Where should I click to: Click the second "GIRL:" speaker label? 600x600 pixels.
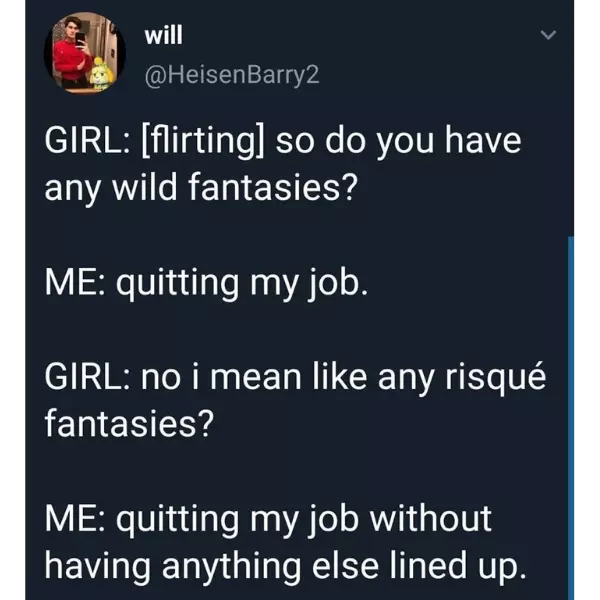[82, 381]
